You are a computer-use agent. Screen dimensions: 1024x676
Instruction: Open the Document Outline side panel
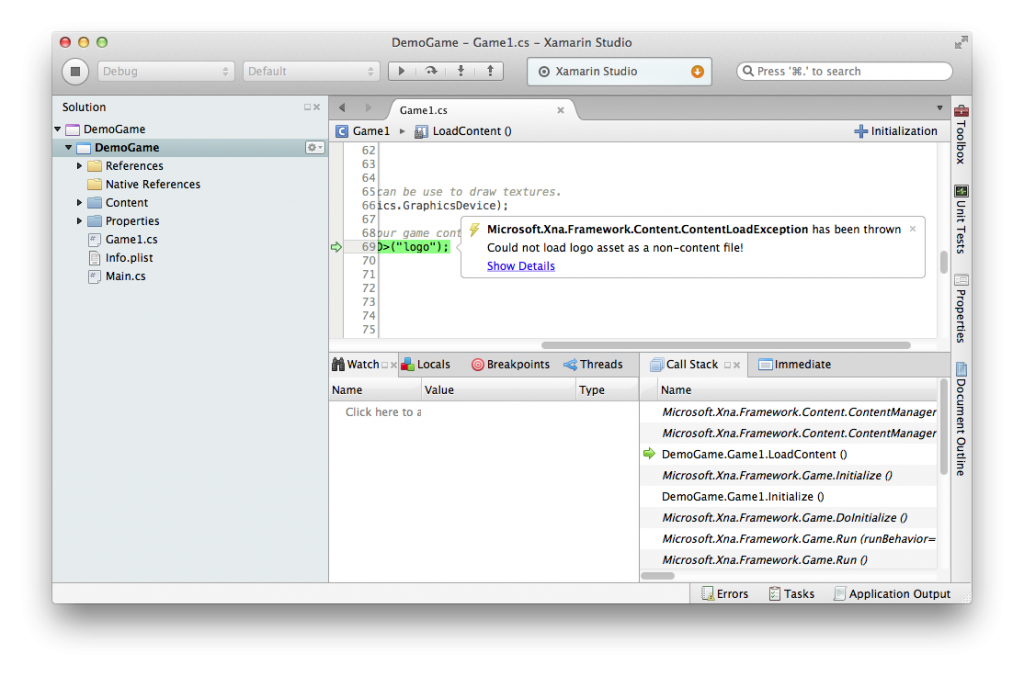pos(961,419)
